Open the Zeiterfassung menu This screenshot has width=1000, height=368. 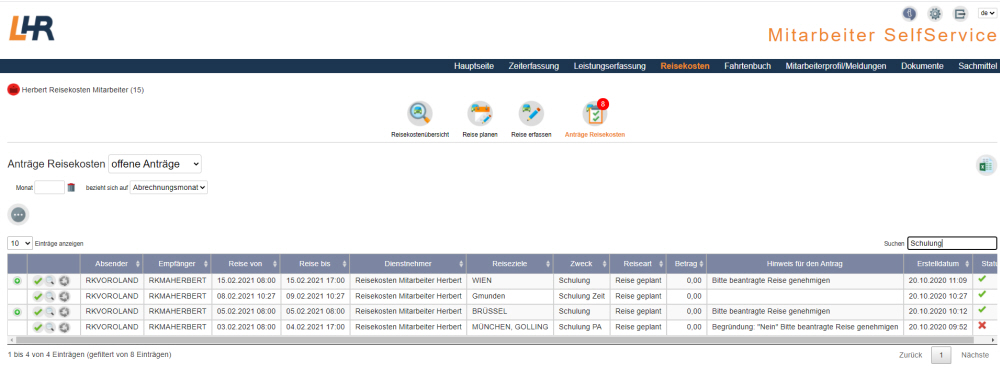[534, 66]
